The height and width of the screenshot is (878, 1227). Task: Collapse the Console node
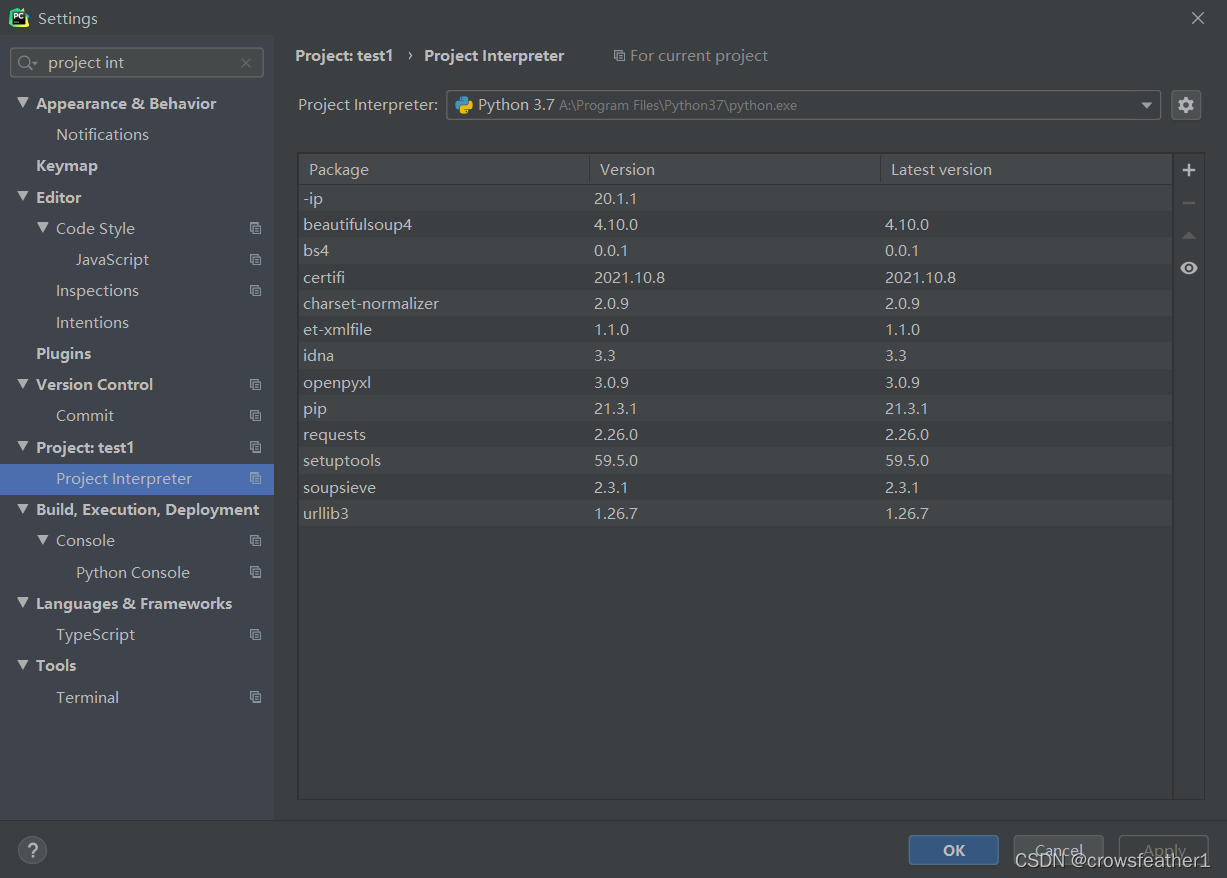43,540
